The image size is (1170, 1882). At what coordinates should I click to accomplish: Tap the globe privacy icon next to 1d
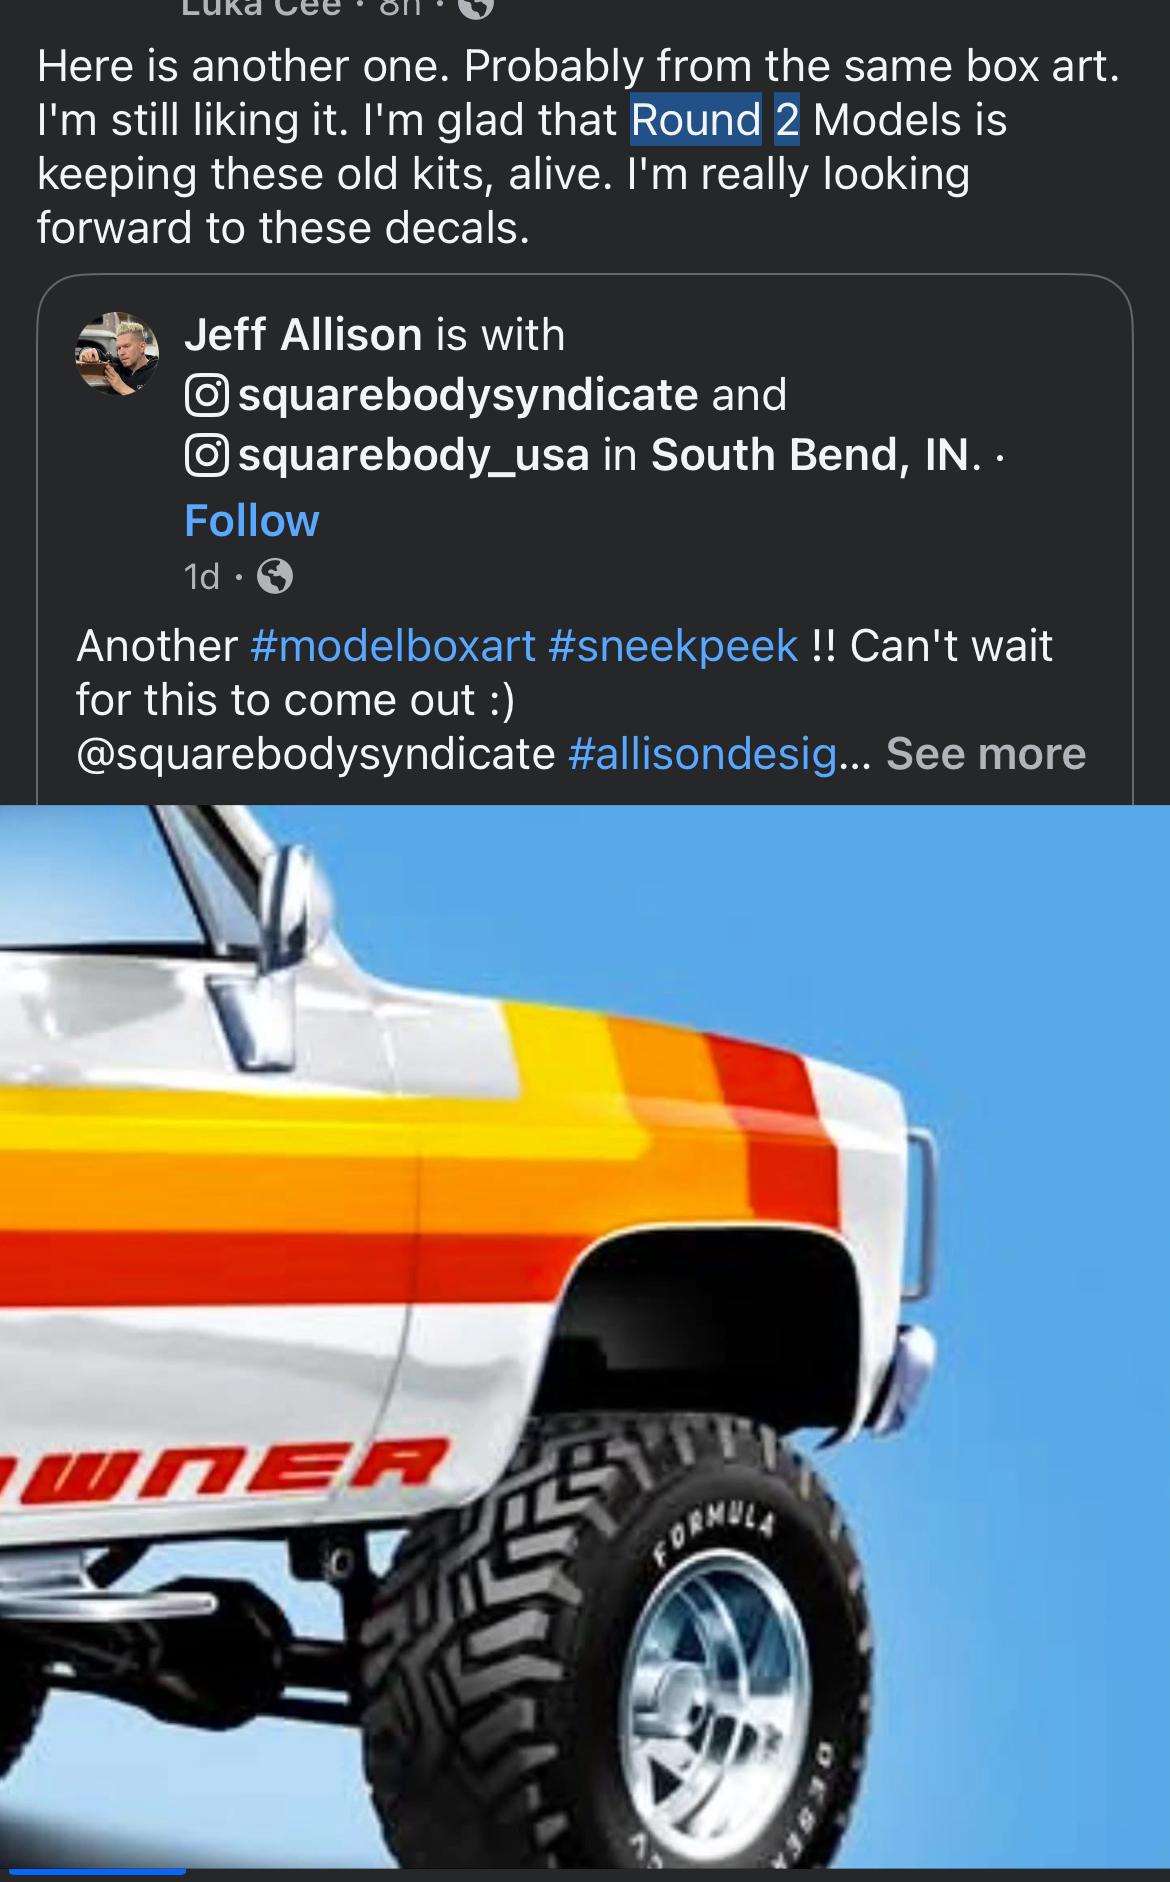(275, 576)
